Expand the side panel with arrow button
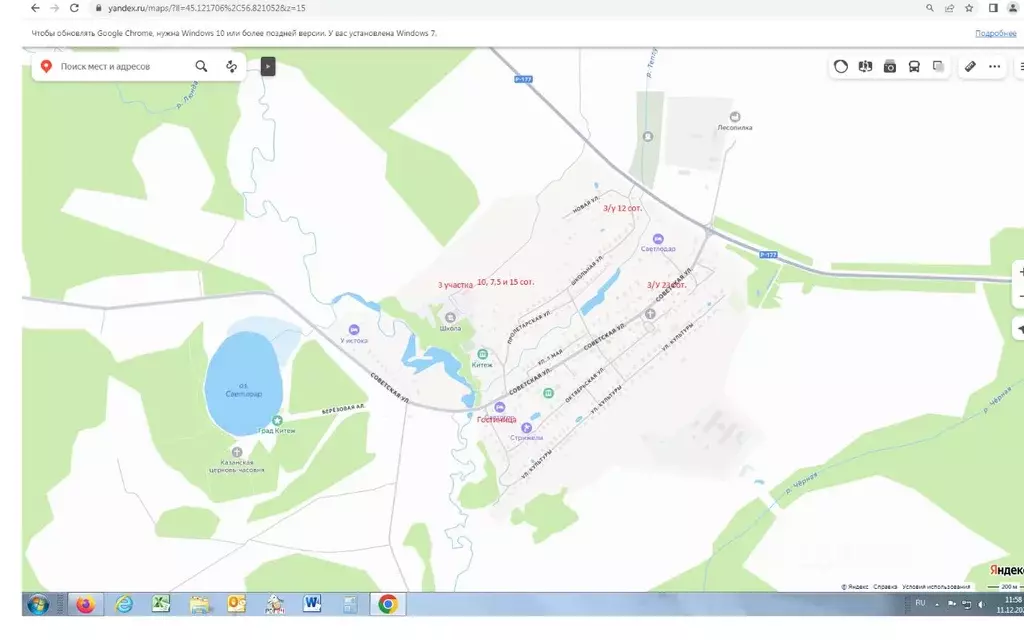 click(x=268, y=66)
